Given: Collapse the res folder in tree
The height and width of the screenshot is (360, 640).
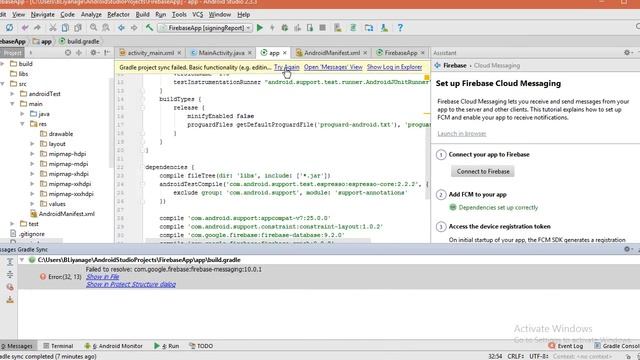Looking at the screenshot, I should pos(22,124).
